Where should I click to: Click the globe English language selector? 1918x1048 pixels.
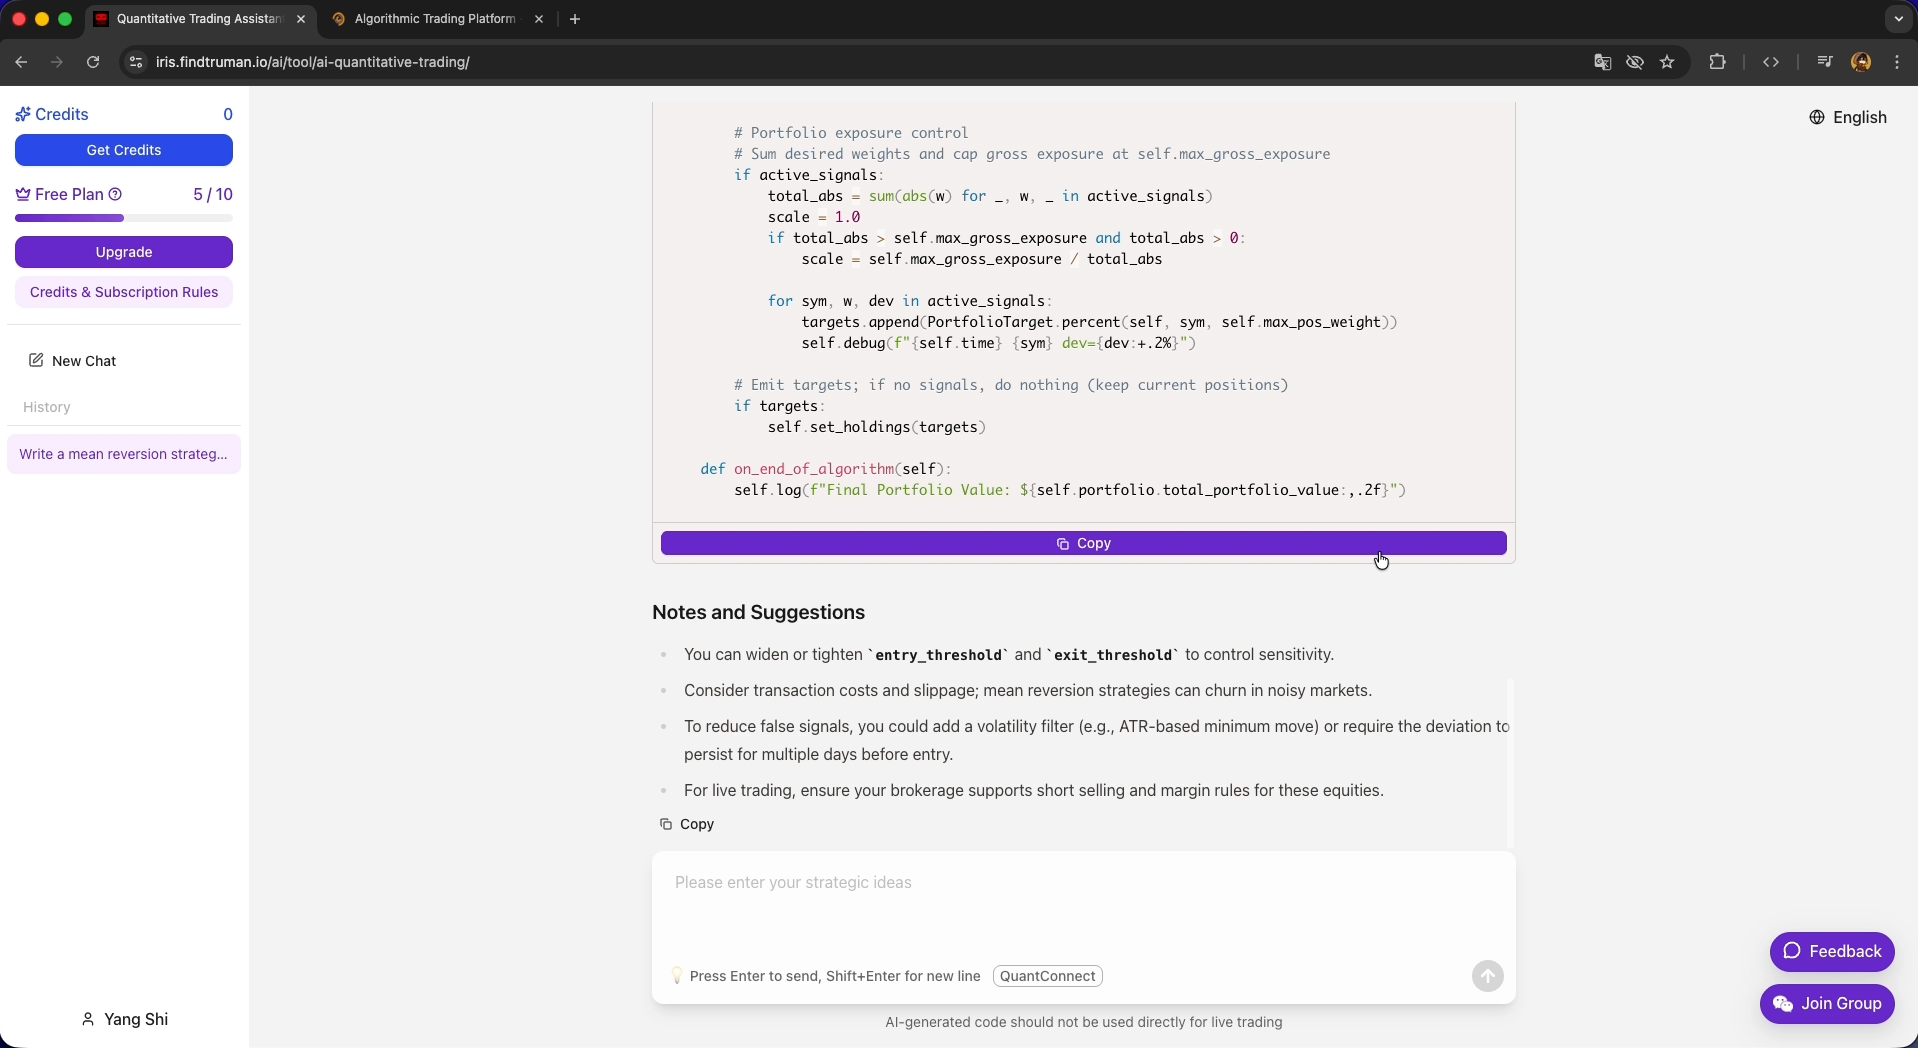pos(1848,117)
